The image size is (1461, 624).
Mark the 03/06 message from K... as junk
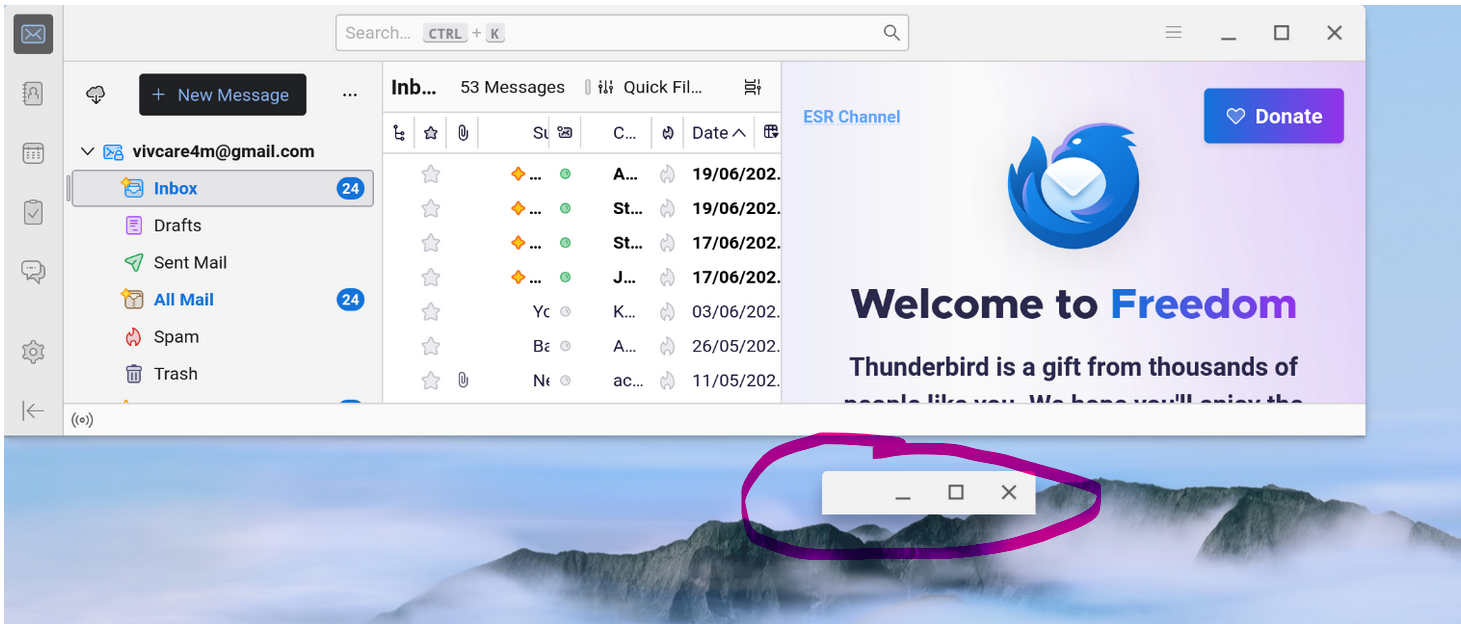click(x=668, y=312)
